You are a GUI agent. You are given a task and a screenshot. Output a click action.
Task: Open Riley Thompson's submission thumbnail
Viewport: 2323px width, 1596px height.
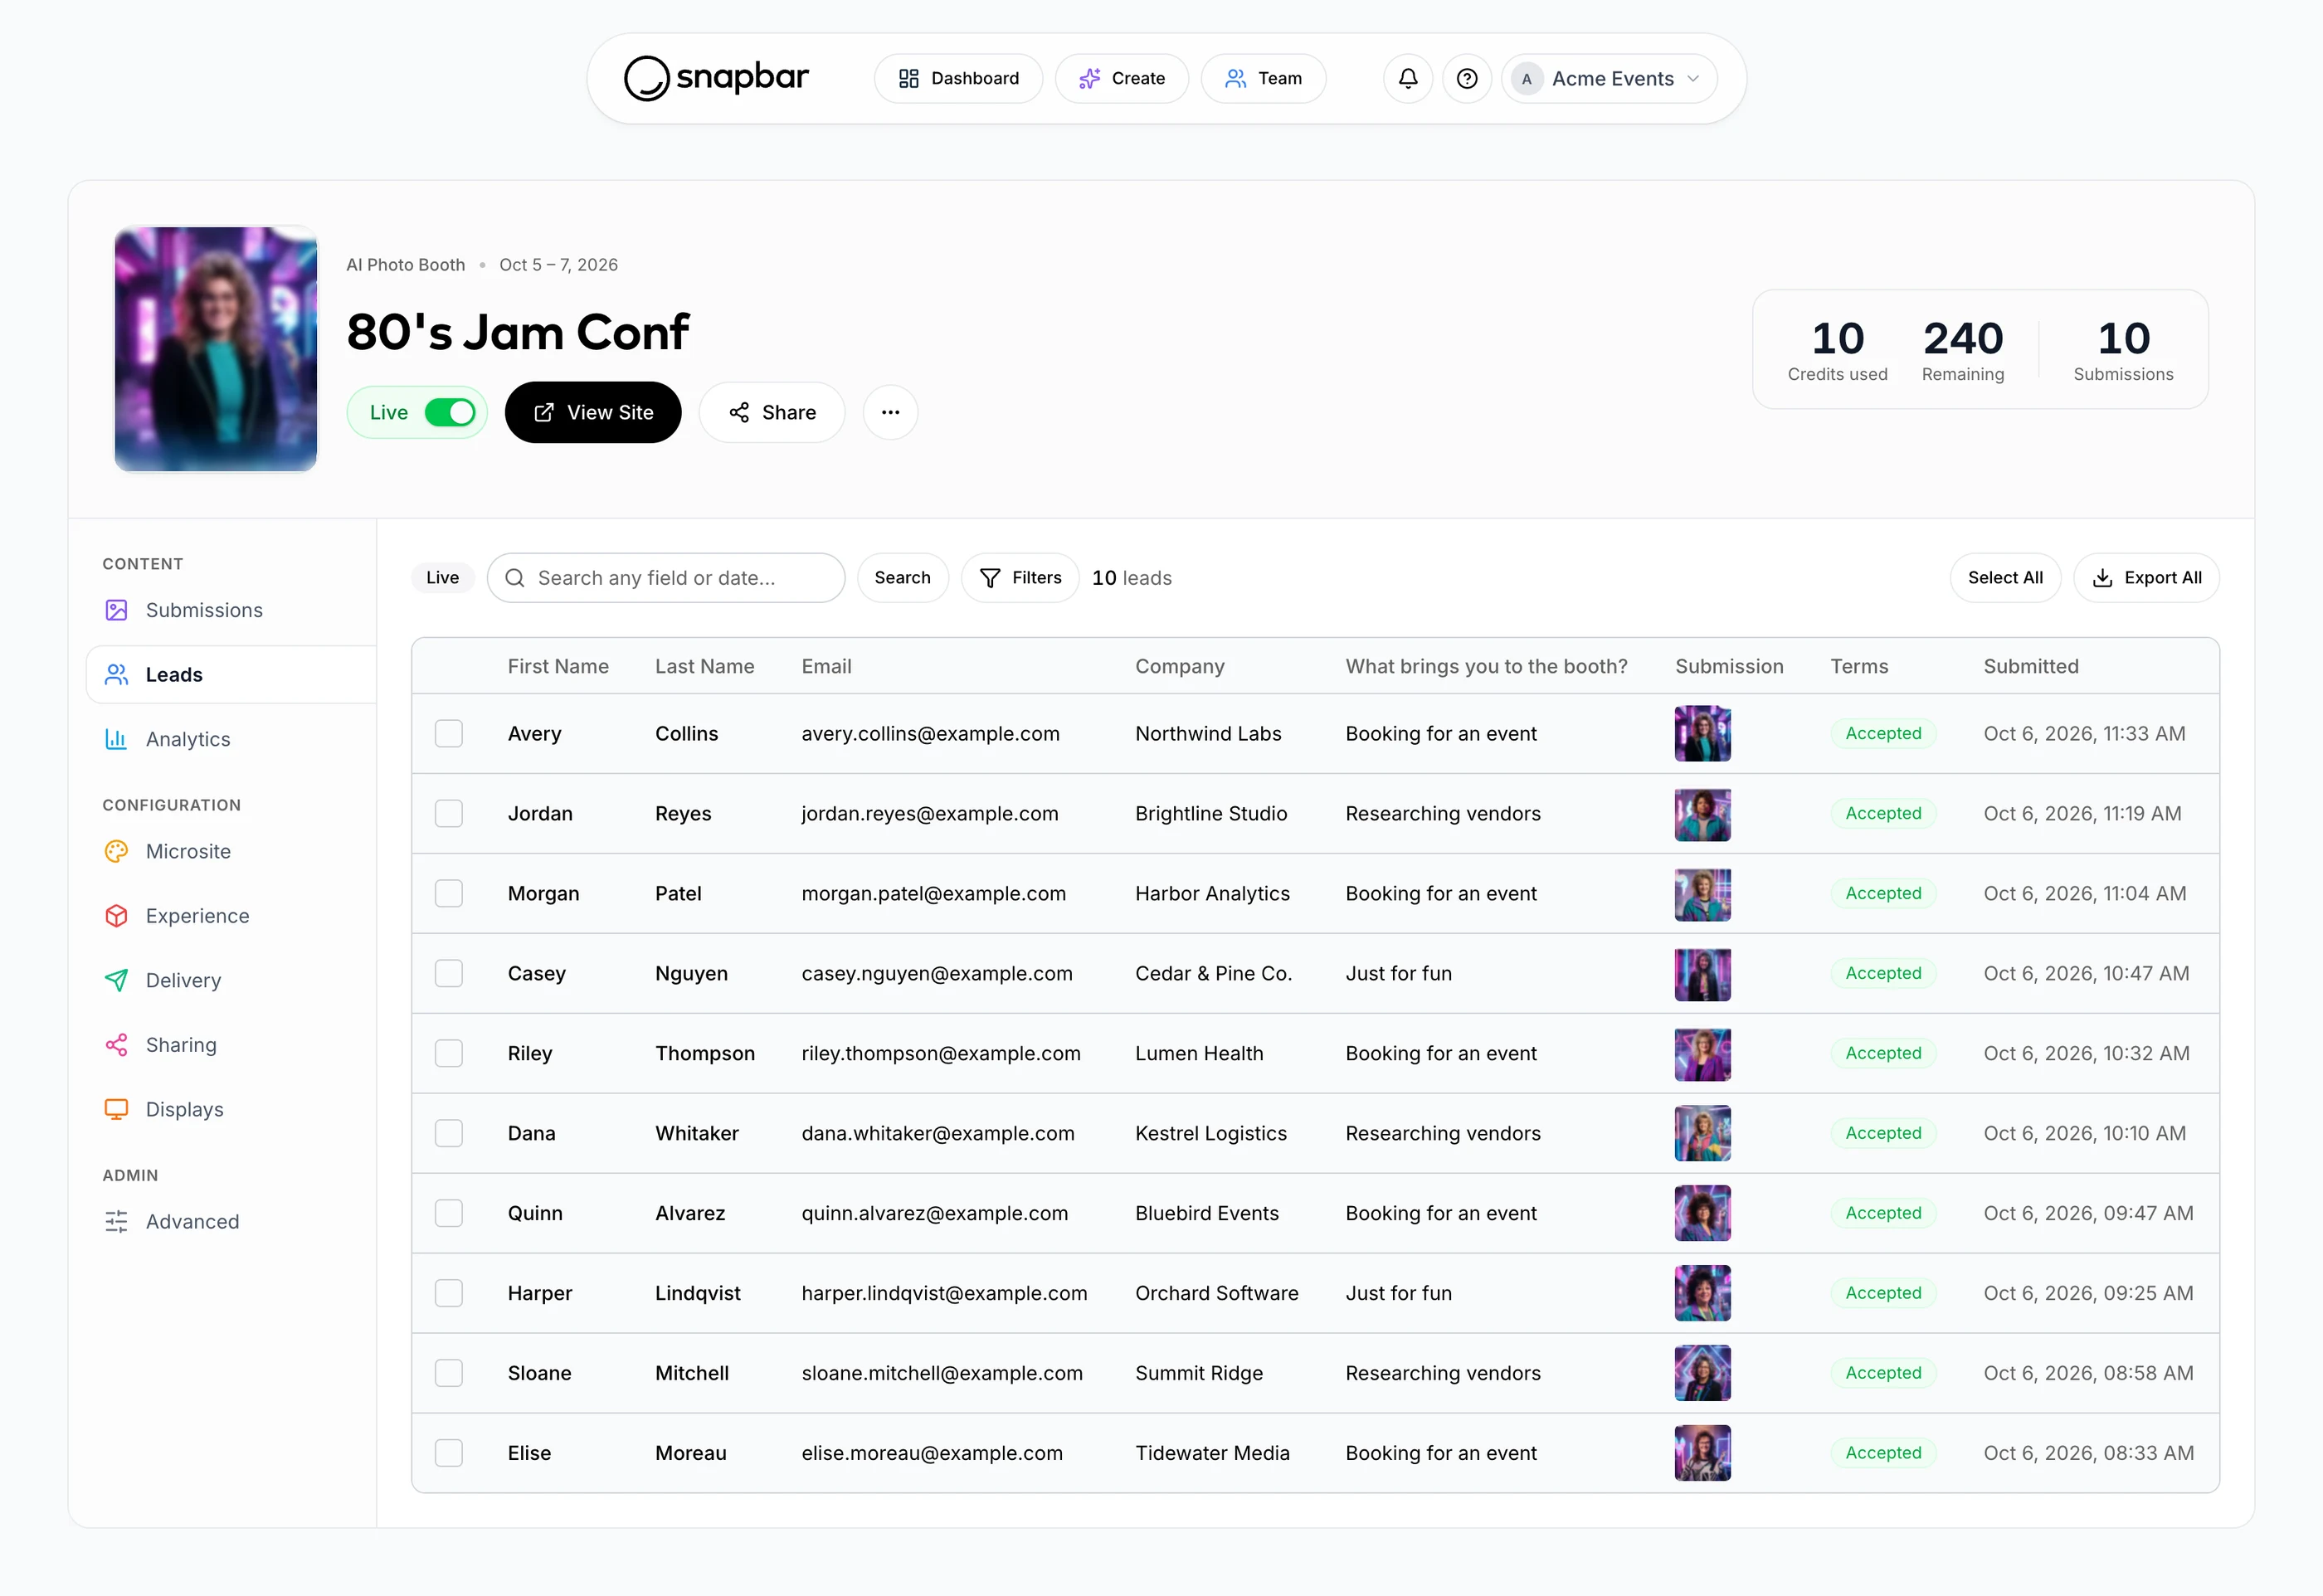[x=1702, y=1053]
